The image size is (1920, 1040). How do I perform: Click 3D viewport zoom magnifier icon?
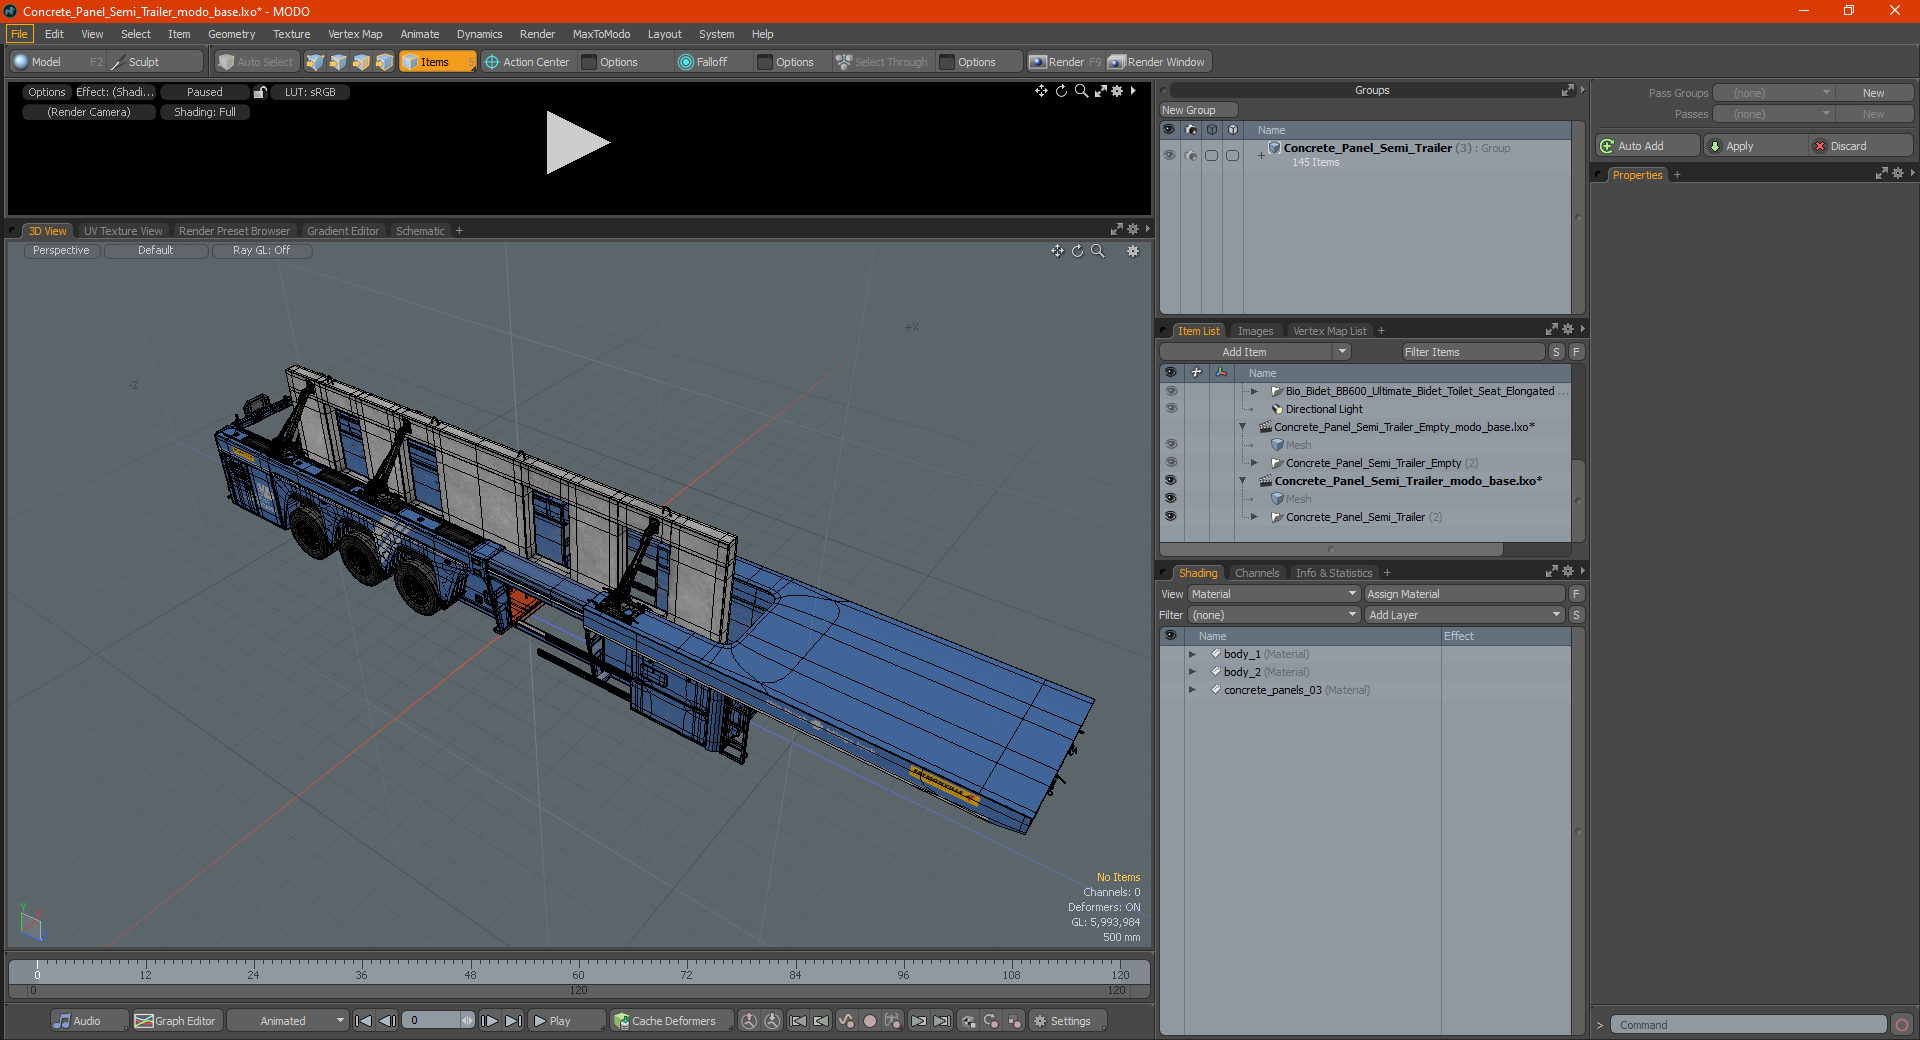(1097, 251)
